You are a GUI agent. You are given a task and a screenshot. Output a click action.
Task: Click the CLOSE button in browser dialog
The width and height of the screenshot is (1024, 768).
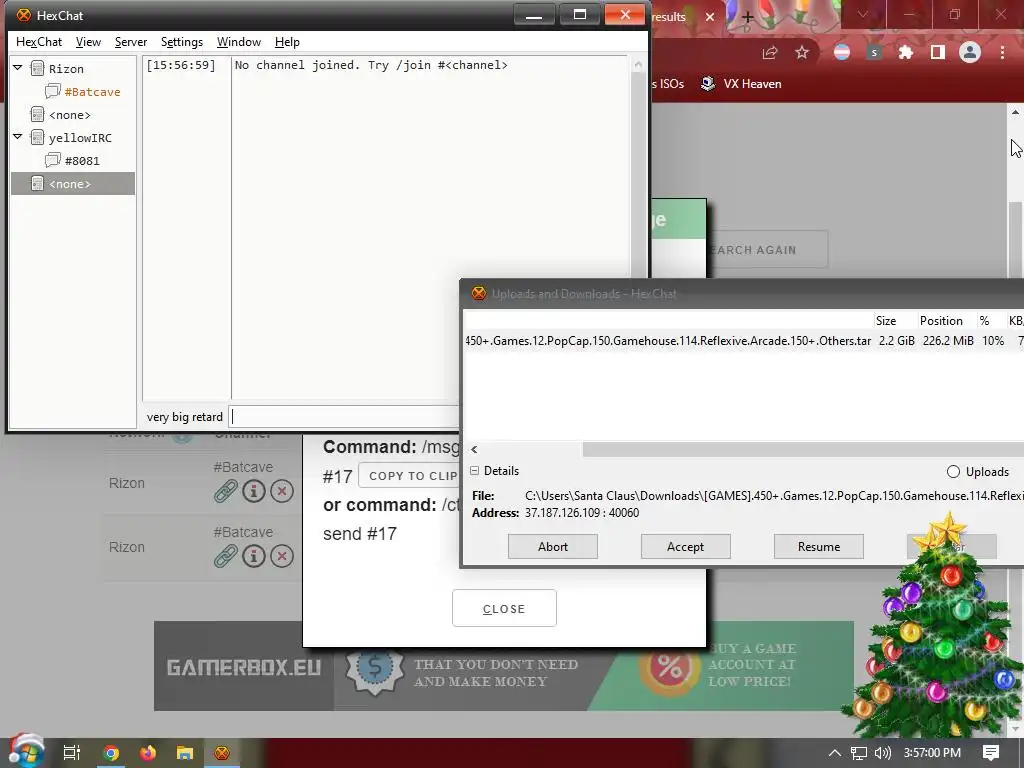[504, 609]
